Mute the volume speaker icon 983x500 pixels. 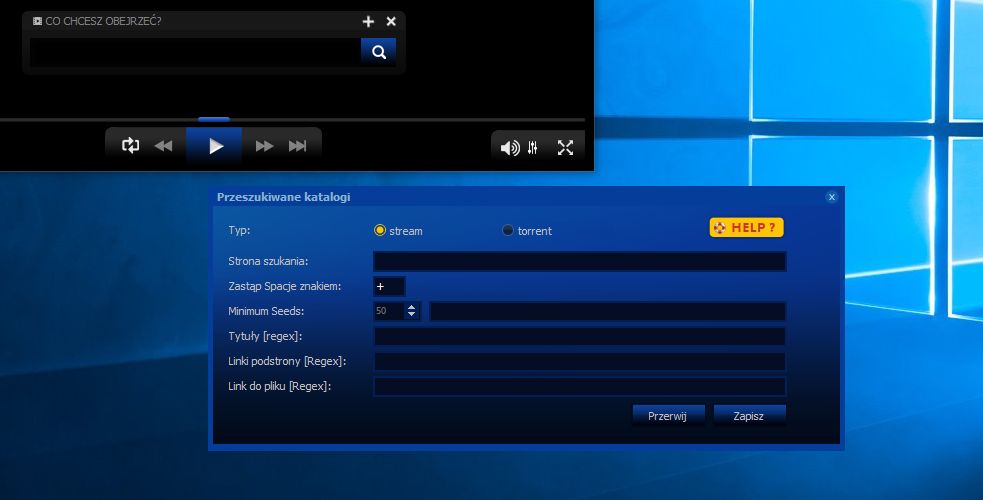pos(510,148)
